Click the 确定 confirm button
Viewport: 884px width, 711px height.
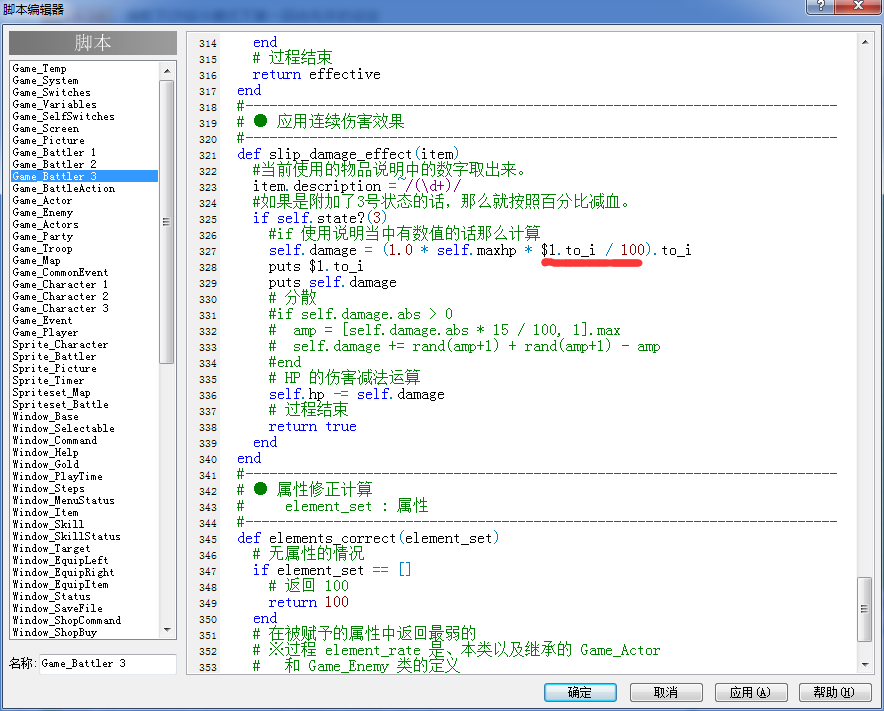click(580, 692)
